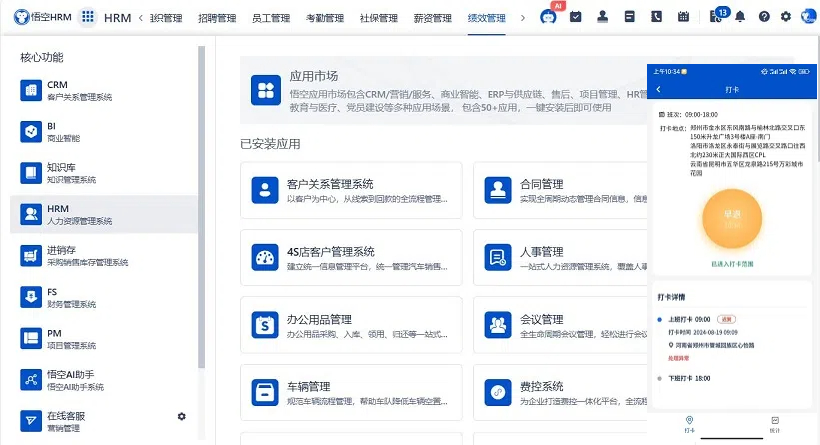Switch to 社保管理 tab
Viewport: 820px width, 445px height.
point(379,18)
